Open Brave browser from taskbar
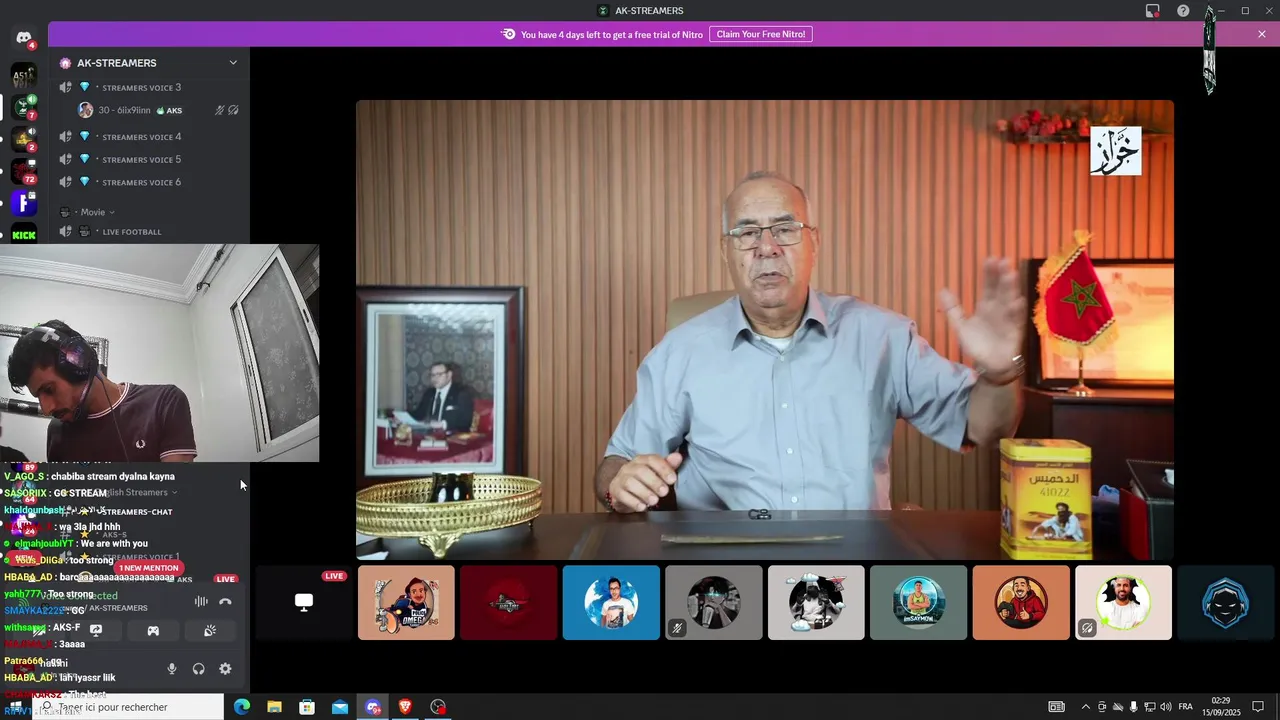Viewport: 1280px width, 720px height. coord(405,707)
